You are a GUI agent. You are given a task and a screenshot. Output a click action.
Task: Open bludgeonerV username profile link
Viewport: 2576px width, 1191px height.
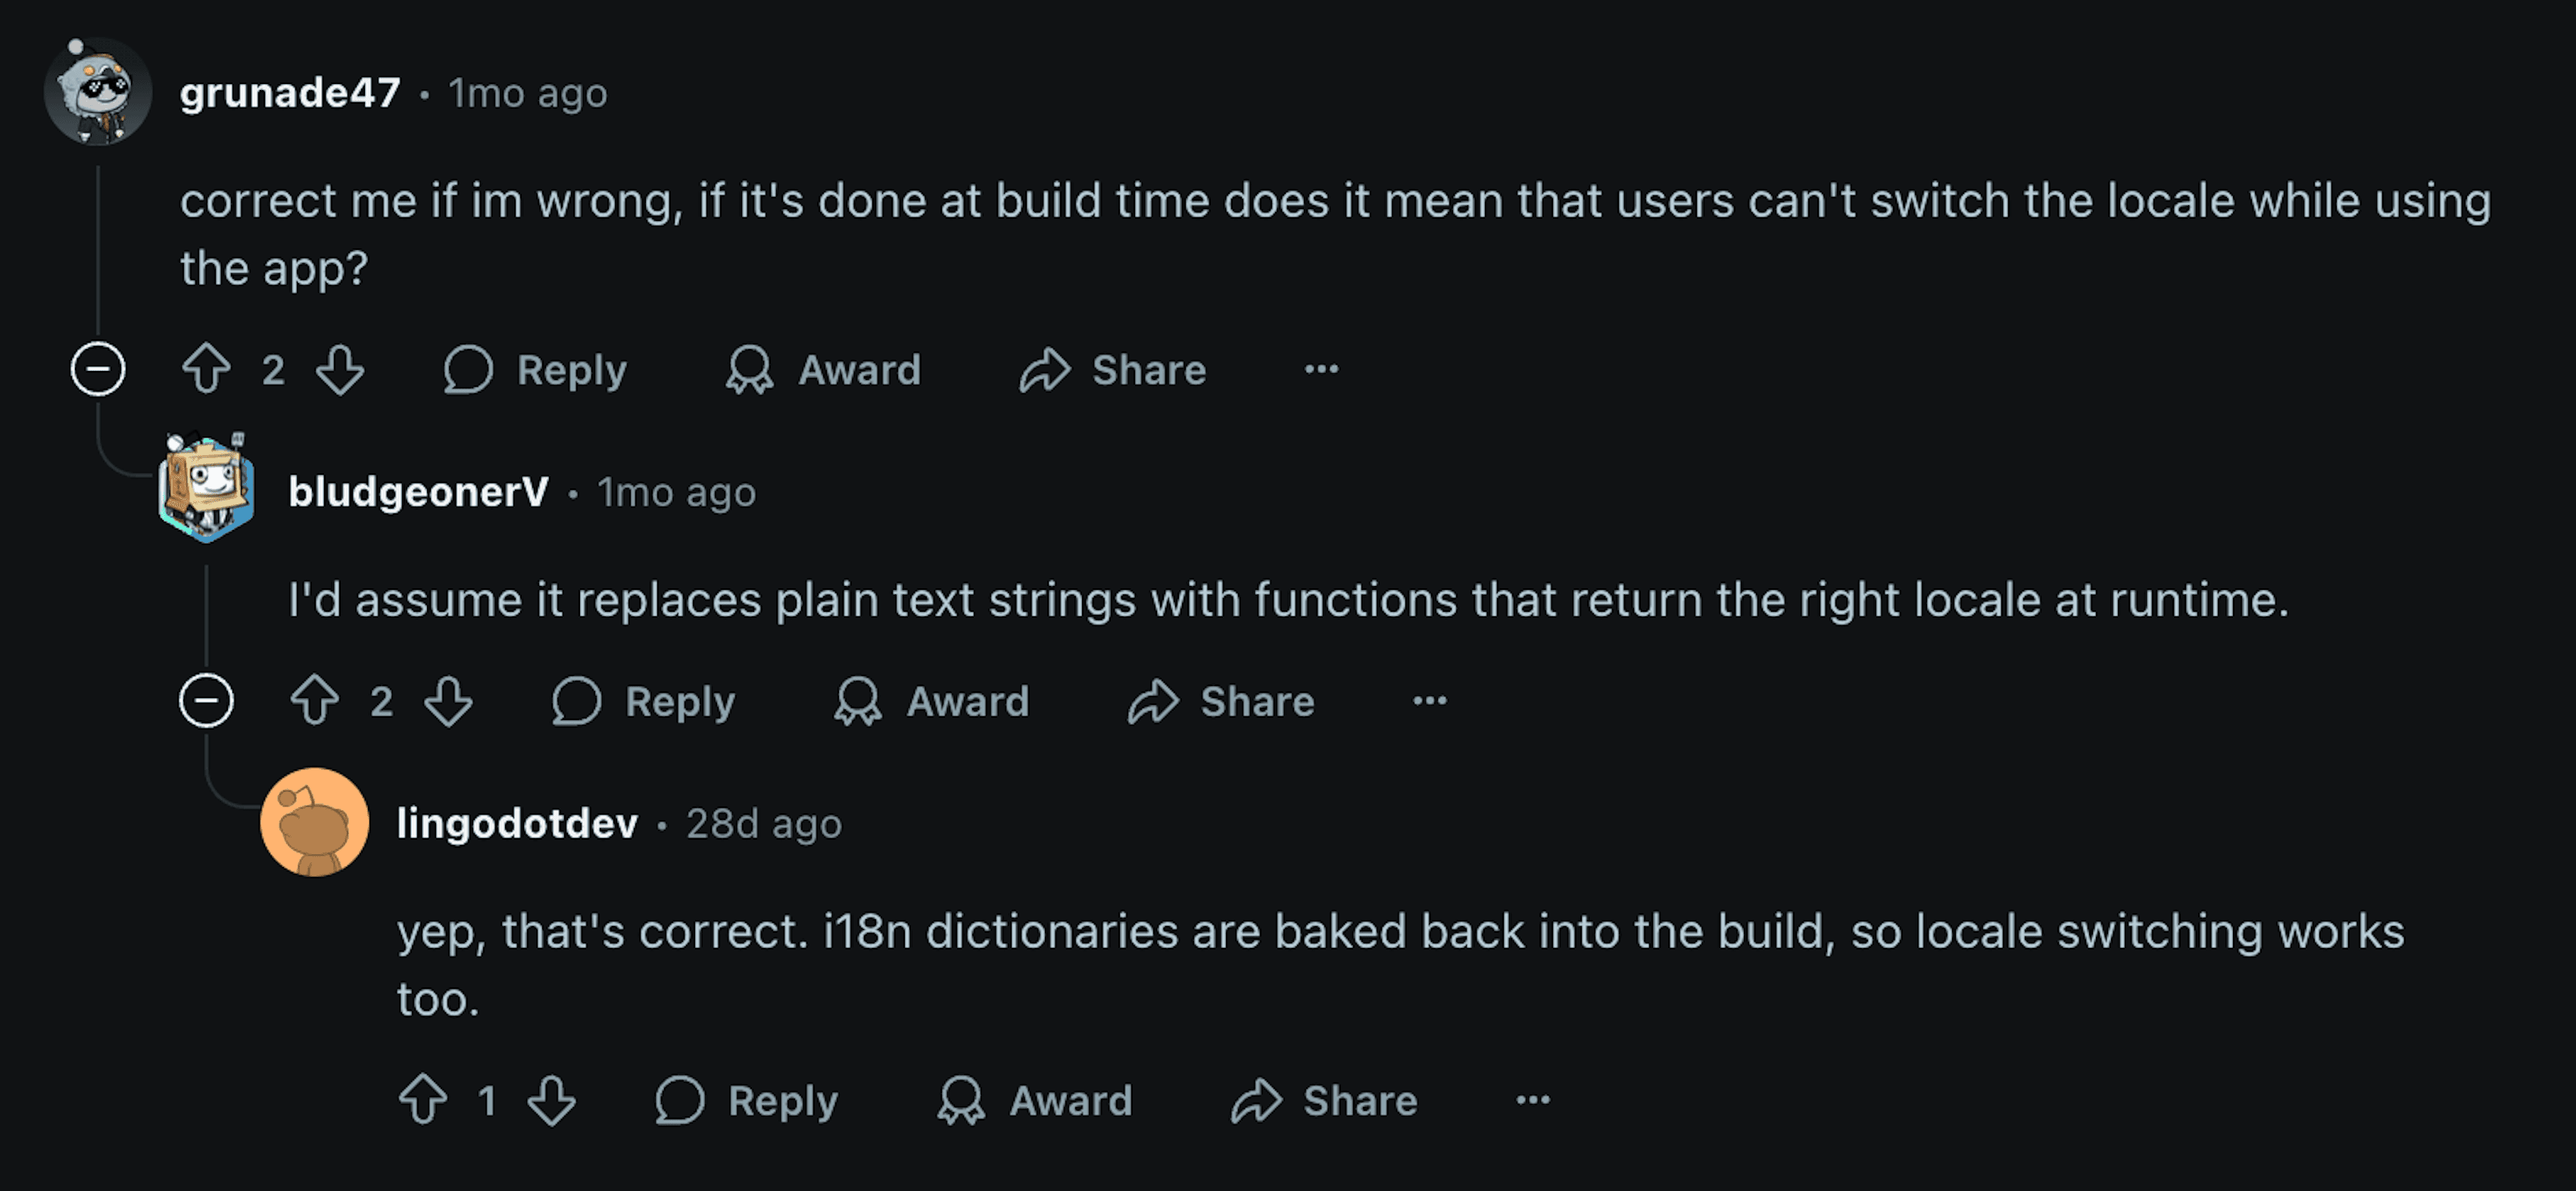click(x=418, y=491)
